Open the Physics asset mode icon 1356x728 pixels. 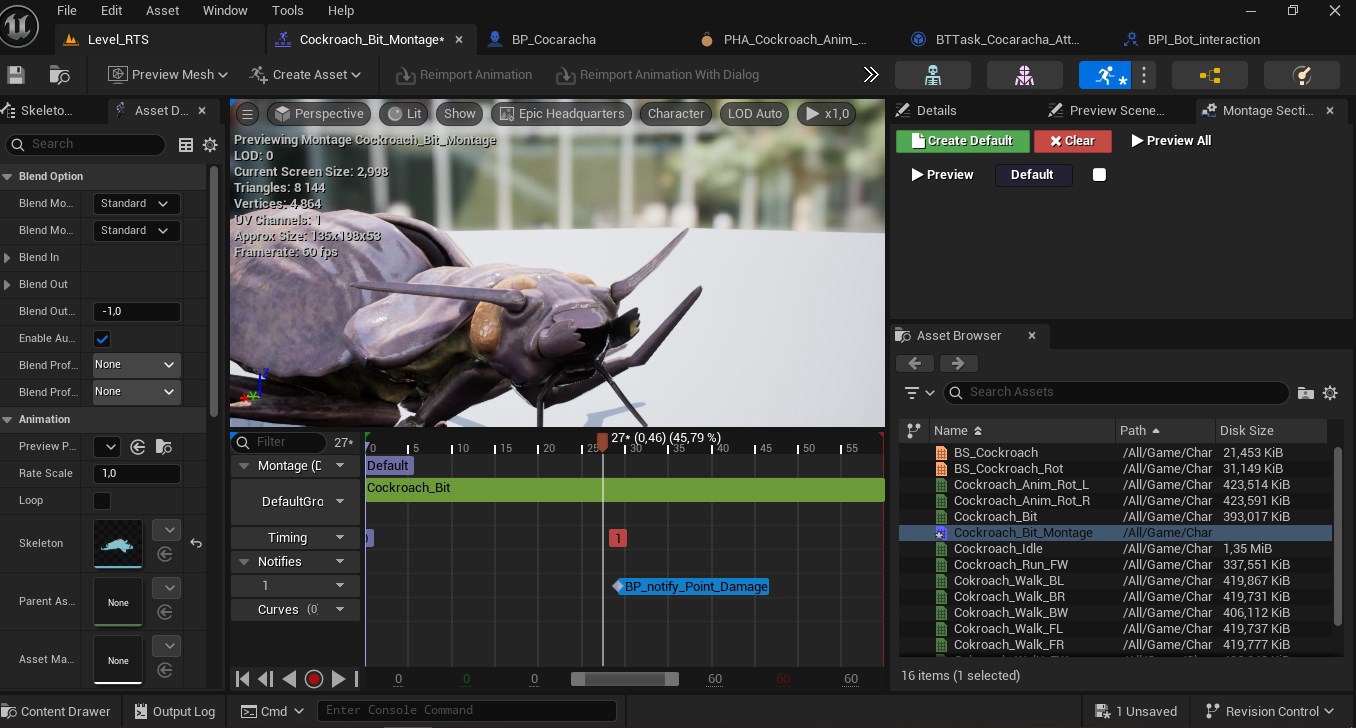(x=1301, y=75)
